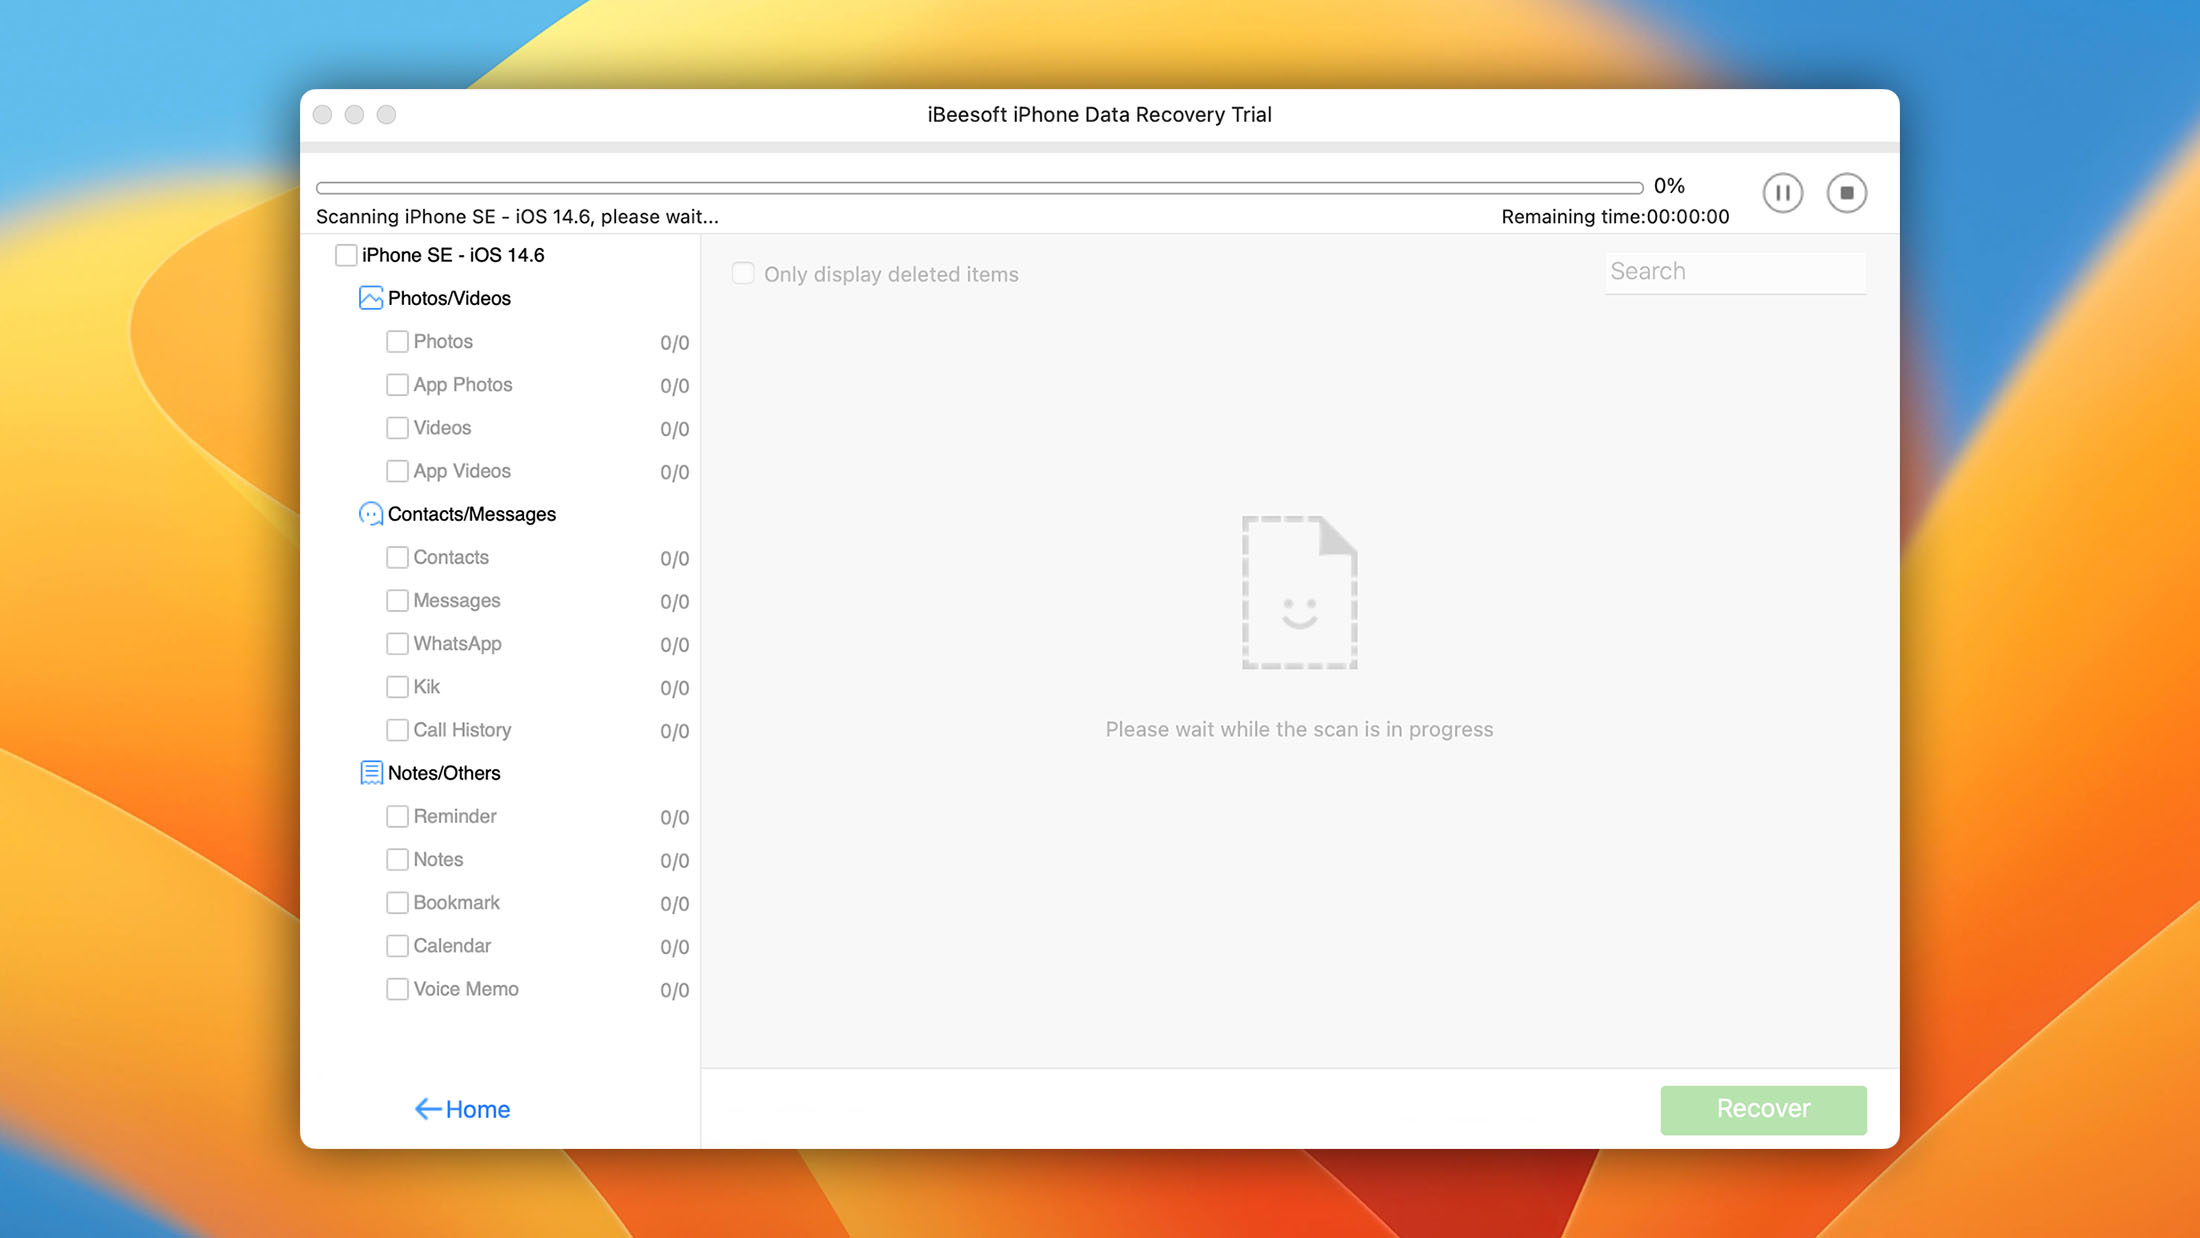Click the Bookmark label text
This screenshot has width=2200, height=1238.
click(x=456, y=903)
